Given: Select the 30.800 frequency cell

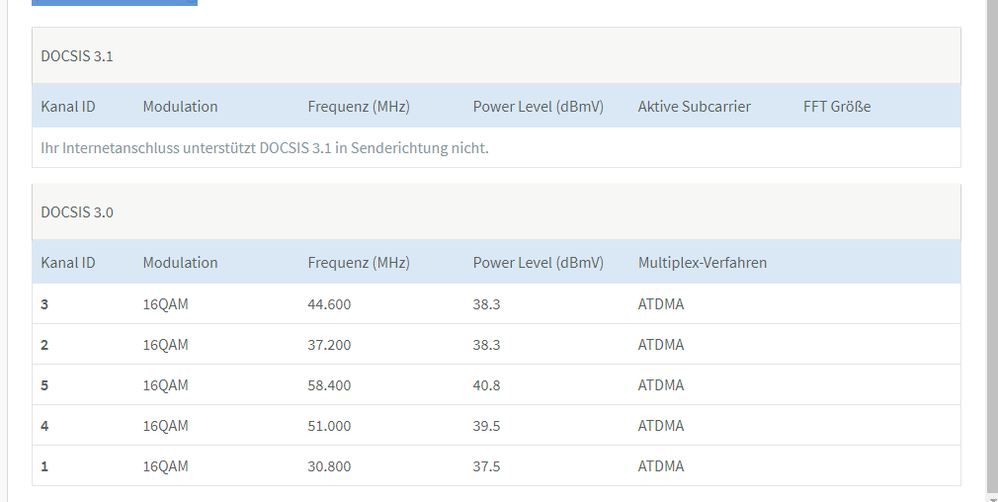Looking at the screenshot, I should pyautogui.click(x=329, y=466).
